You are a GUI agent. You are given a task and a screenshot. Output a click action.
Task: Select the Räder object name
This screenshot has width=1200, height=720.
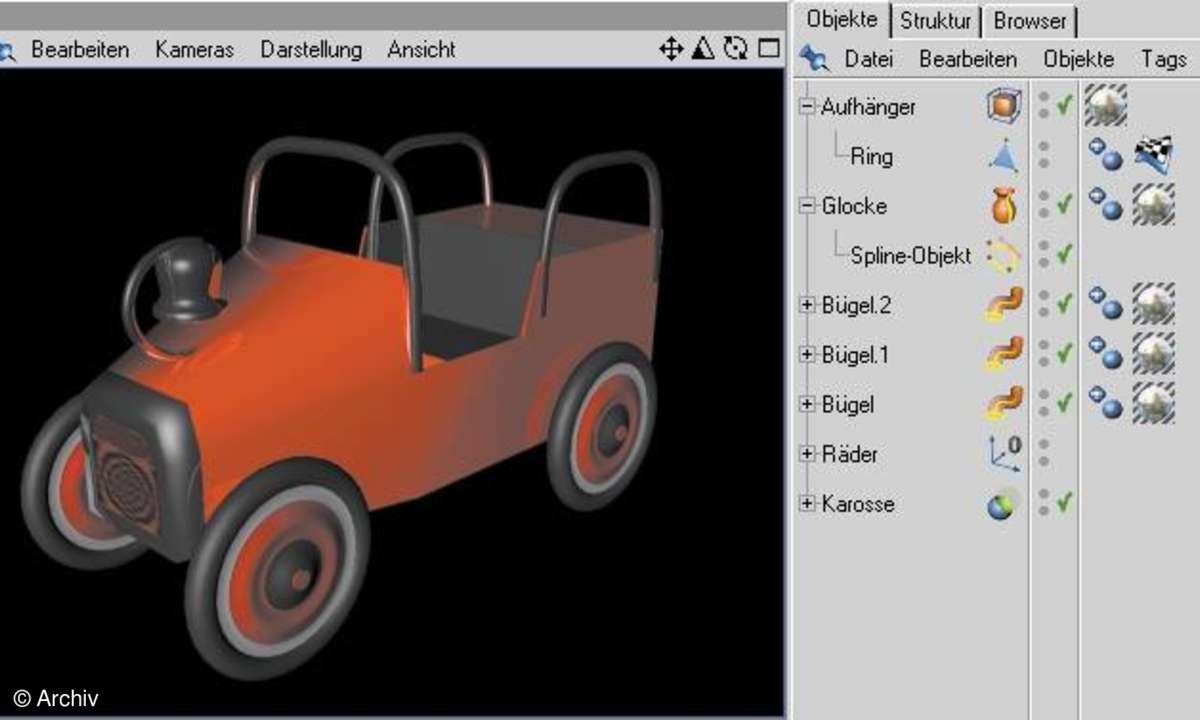coord(849,454)
